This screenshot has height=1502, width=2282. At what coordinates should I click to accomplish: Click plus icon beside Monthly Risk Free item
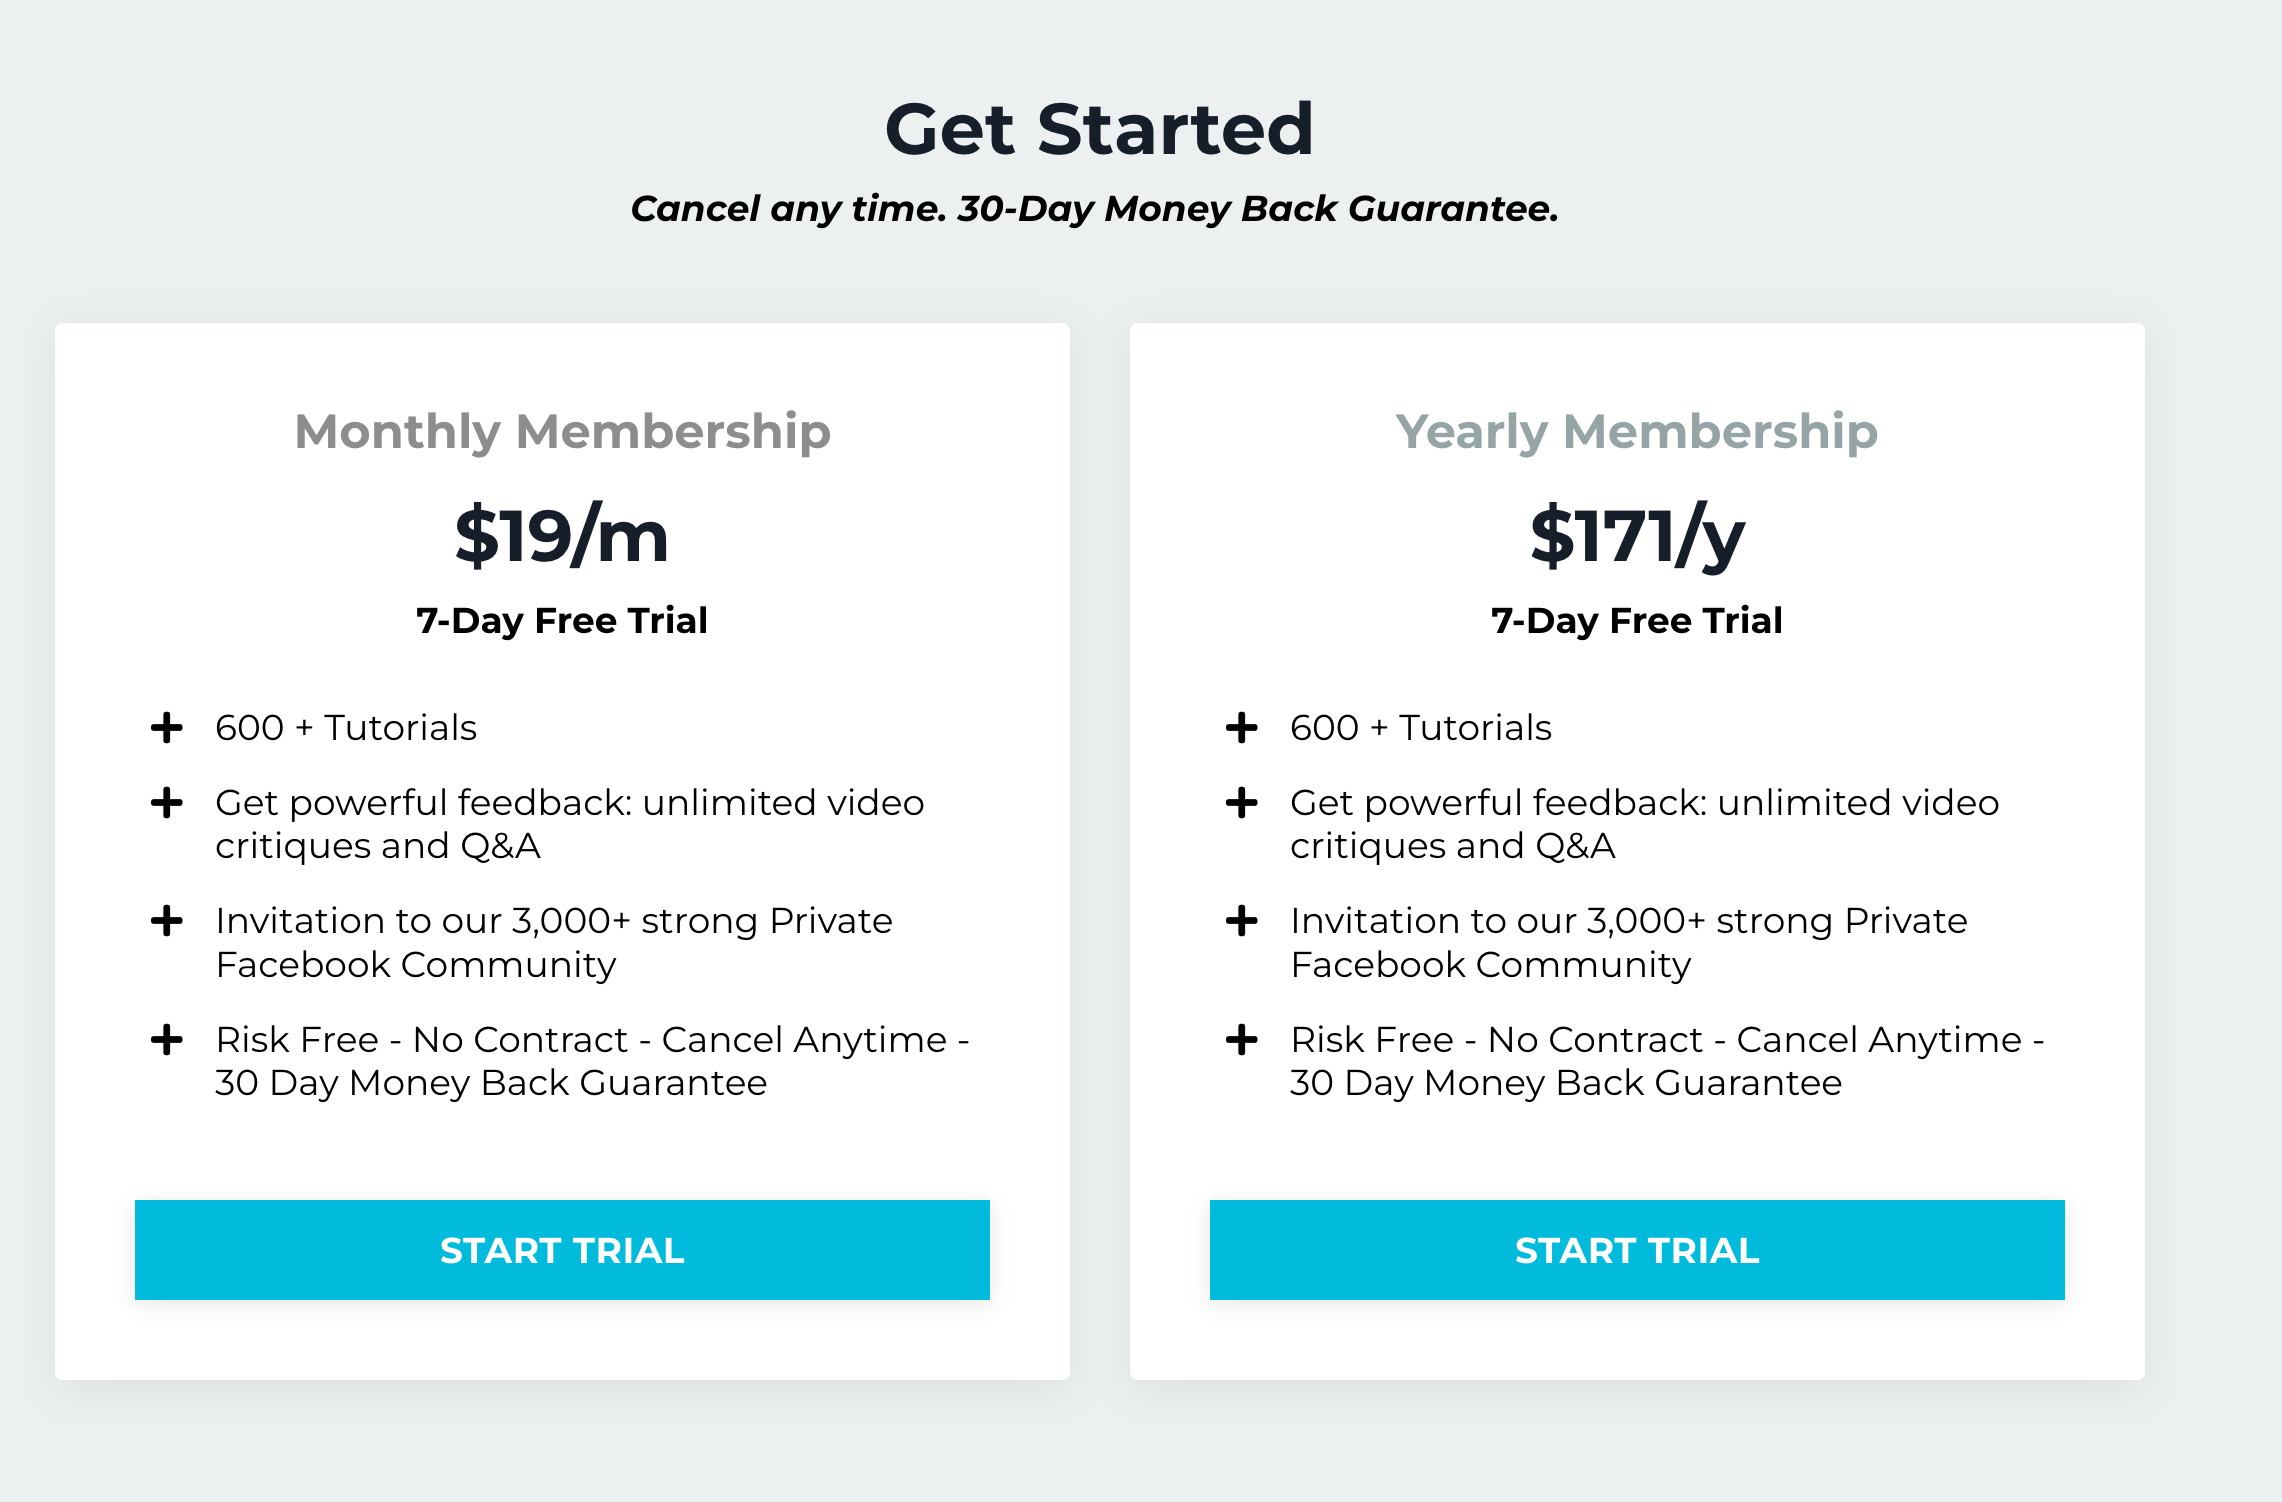pos(167,1040)
